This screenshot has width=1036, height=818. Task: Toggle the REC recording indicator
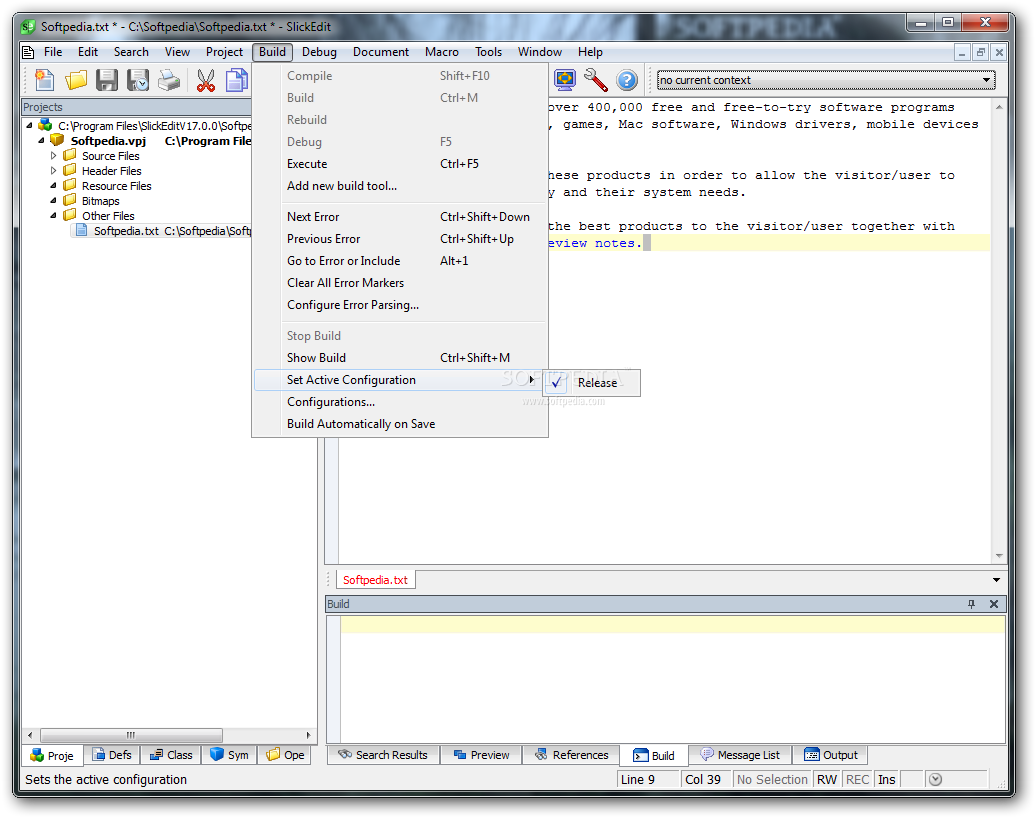[x=858, y=780]
